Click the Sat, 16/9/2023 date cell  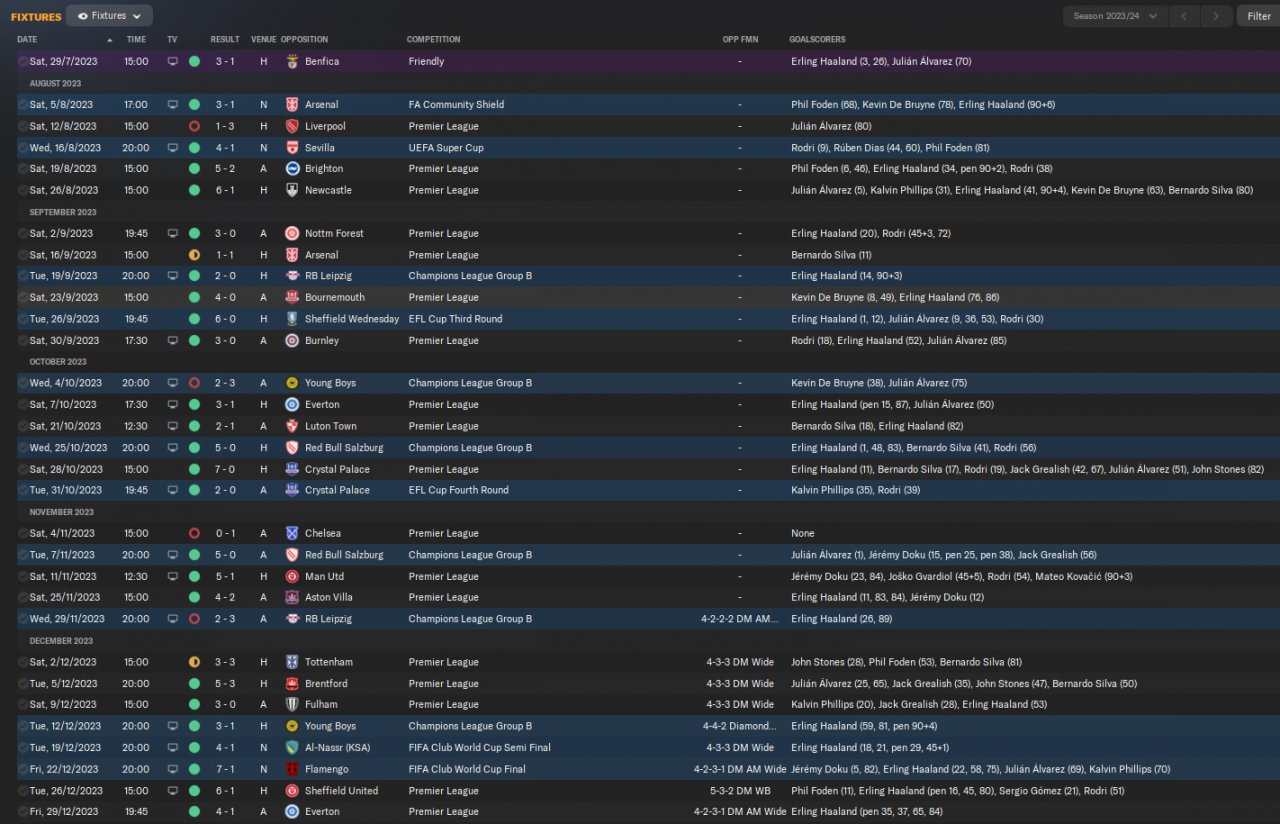coord(63,255)
